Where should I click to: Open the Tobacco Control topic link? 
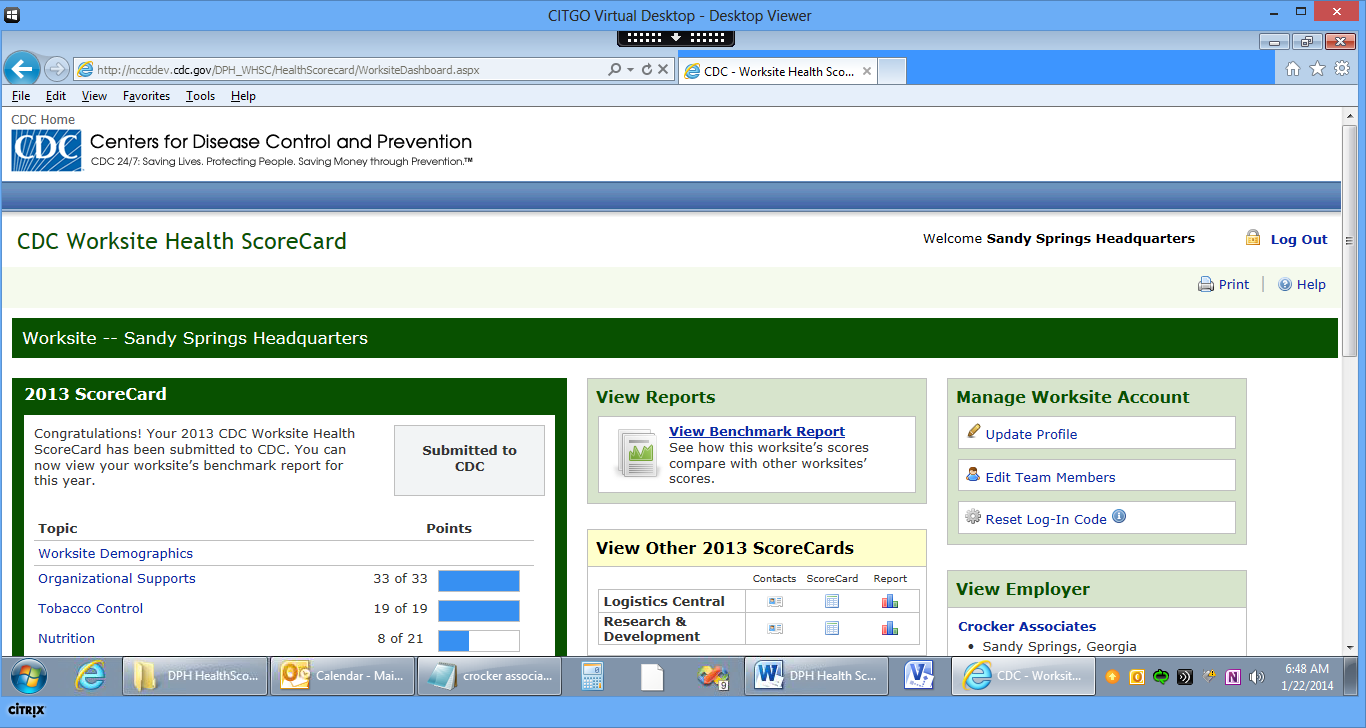[x=90, y=608]
